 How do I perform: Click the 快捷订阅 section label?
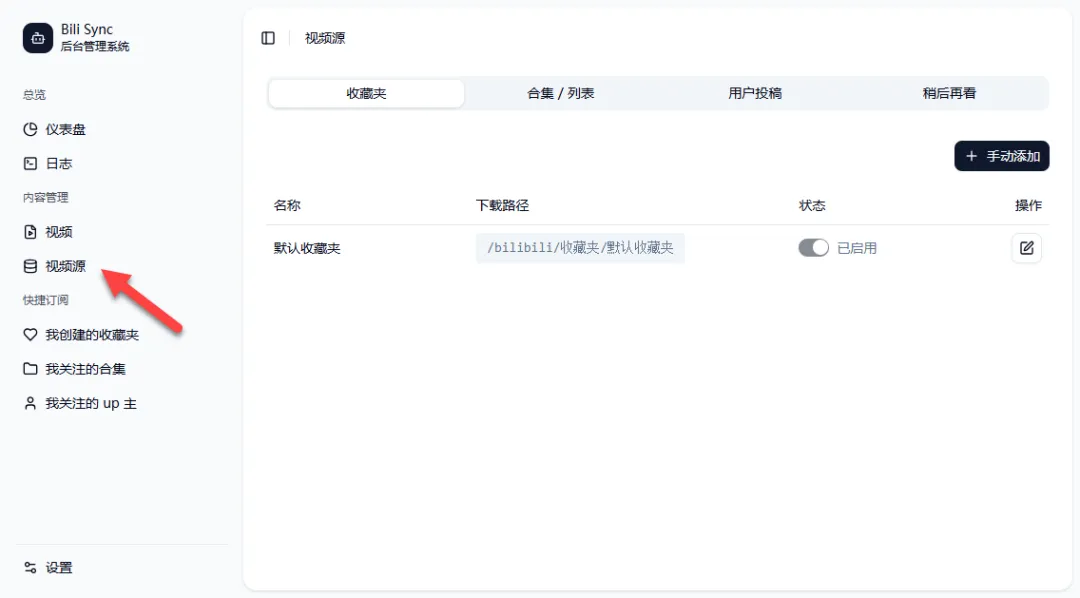click(x=45, y=300)
